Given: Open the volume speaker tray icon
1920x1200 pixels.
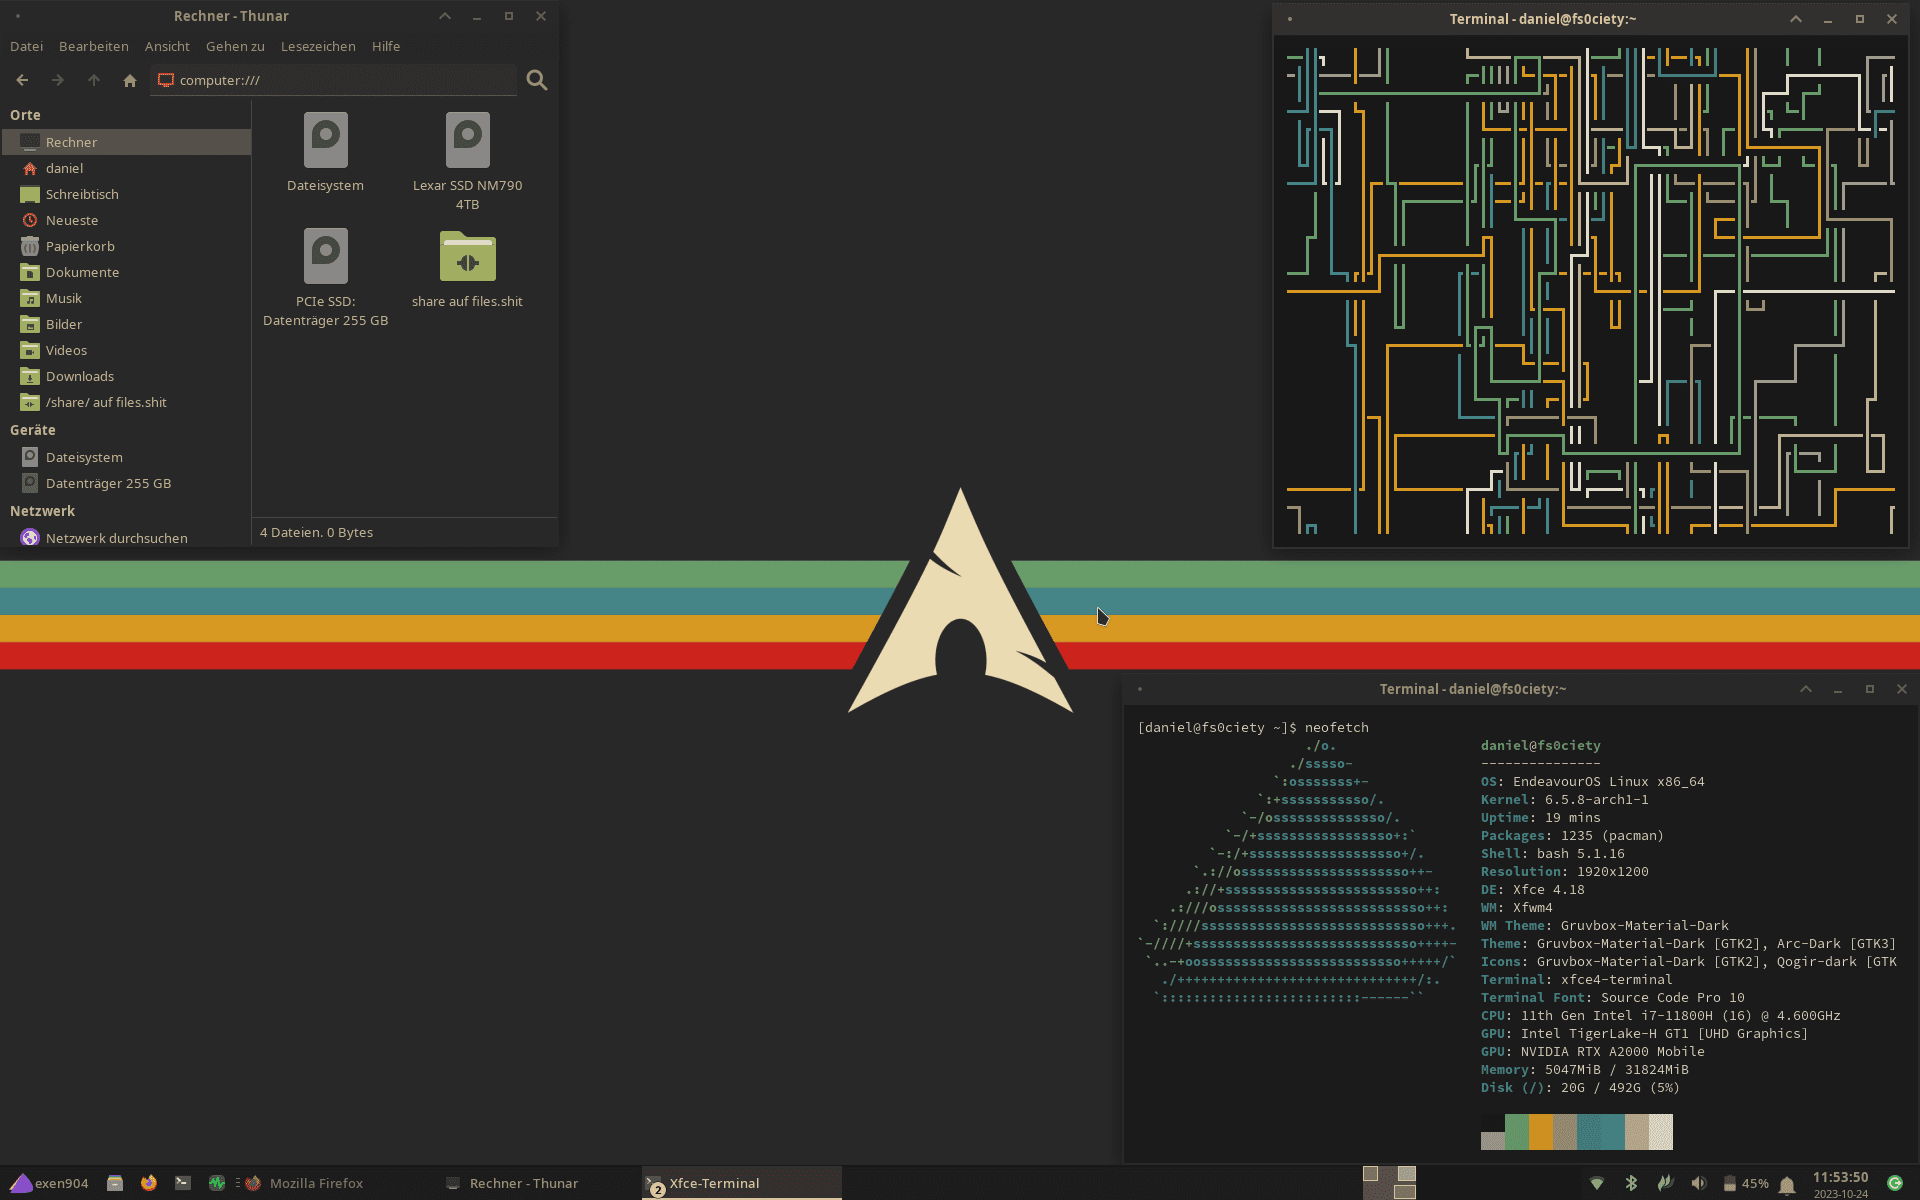Looking at the screenshot, I should click(1699, 1183).
